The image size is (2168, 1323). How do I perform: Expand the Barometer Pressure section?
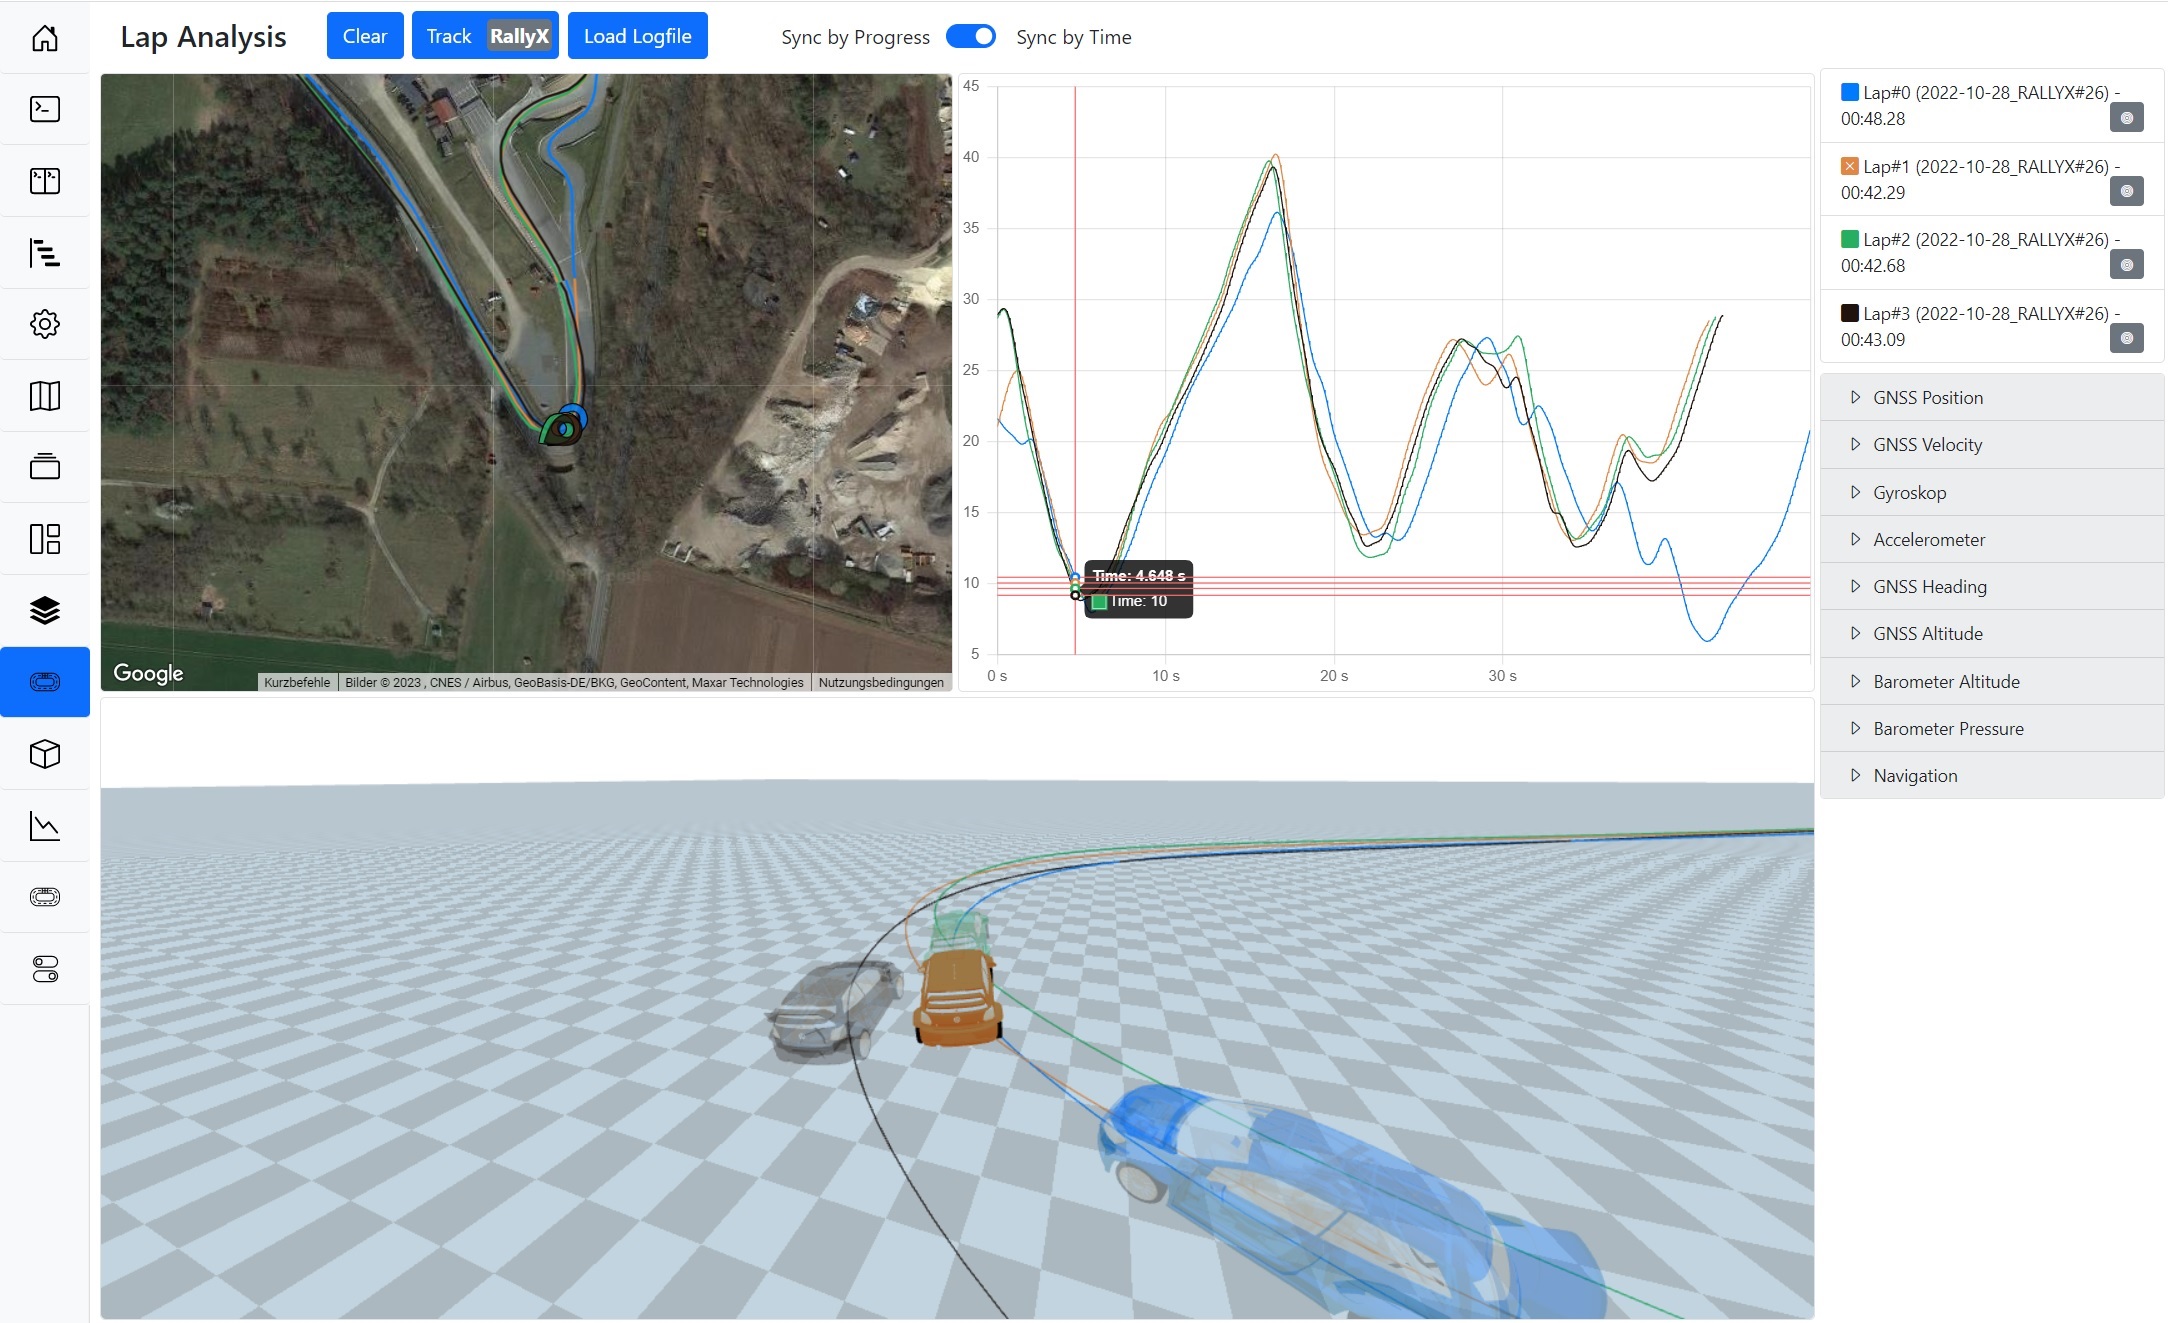pos(1992,729)
